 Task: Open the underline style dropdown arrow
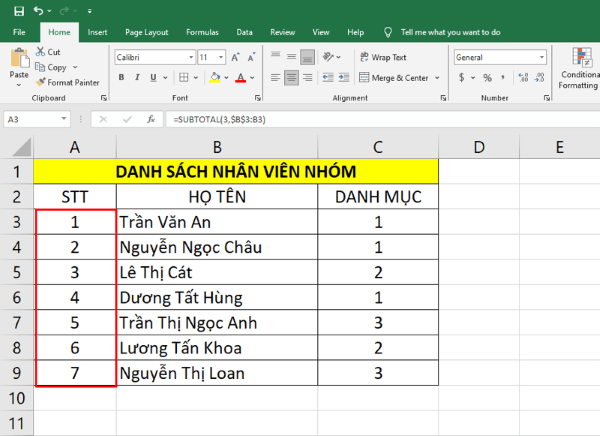pos(165,78)
